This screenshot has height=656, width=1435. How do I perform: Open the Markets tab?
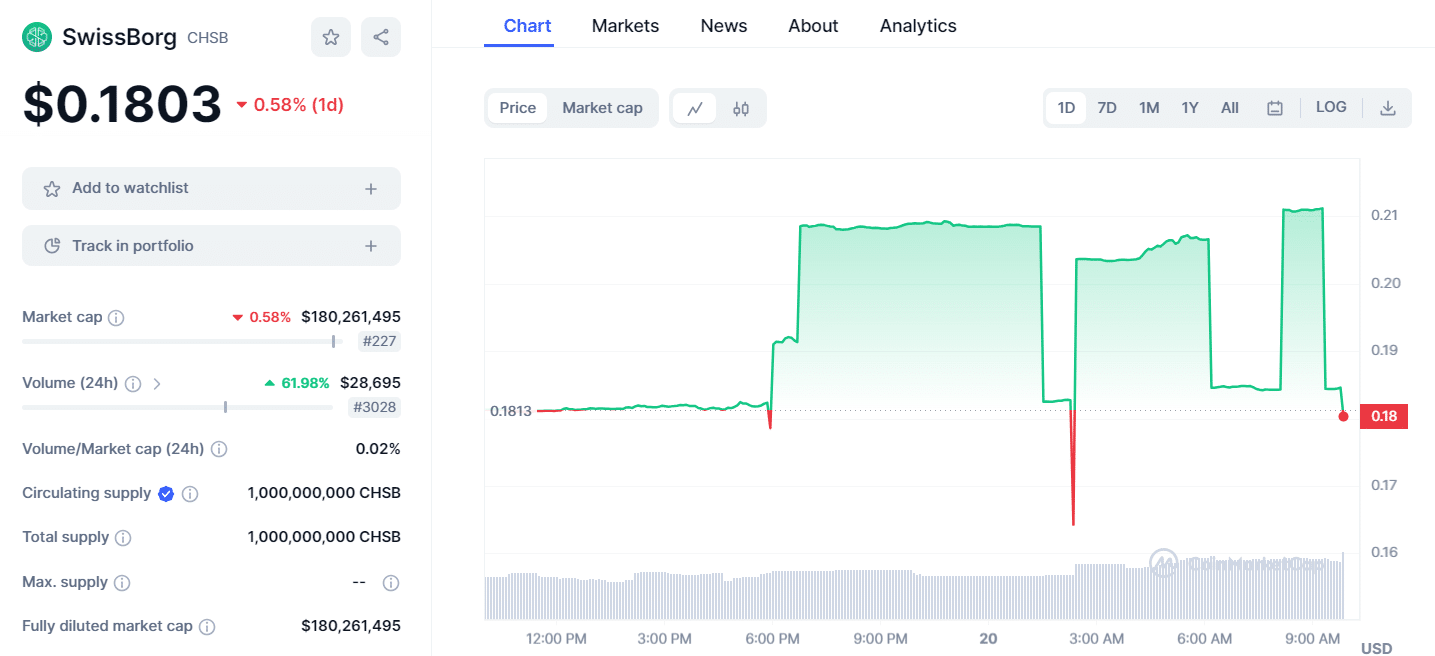point(625,26)
